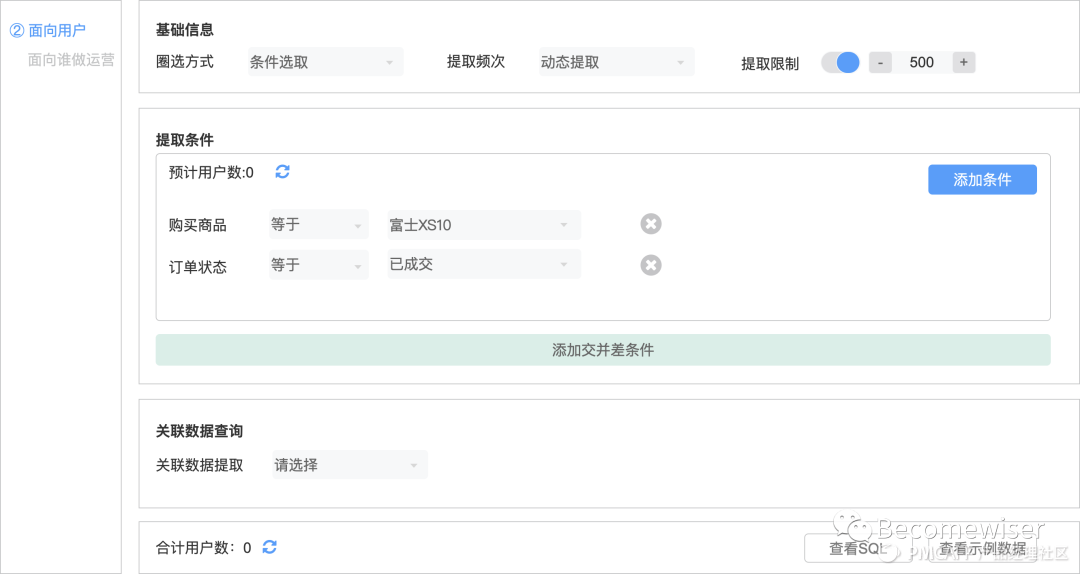Refresh the 预计用户数 estimated user count

point(282,172)
